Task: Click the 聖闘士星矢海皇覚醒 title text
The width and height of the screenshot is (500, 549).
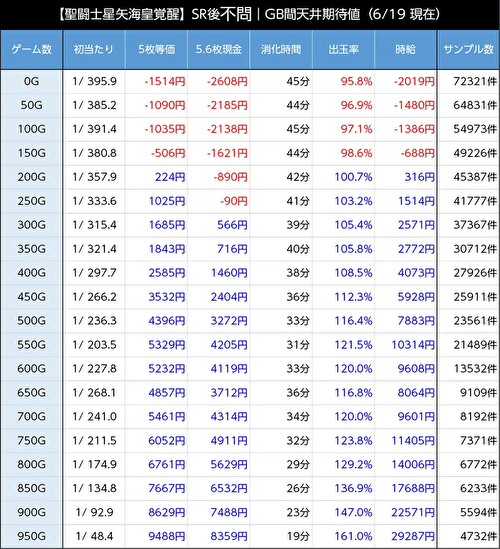Action: [x=121, y=14]
